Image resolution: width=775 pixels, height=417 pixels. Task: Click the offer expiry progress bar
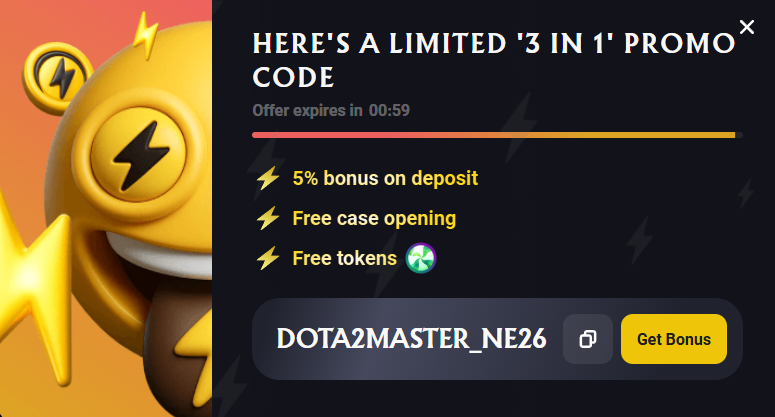tap(497, 135)
